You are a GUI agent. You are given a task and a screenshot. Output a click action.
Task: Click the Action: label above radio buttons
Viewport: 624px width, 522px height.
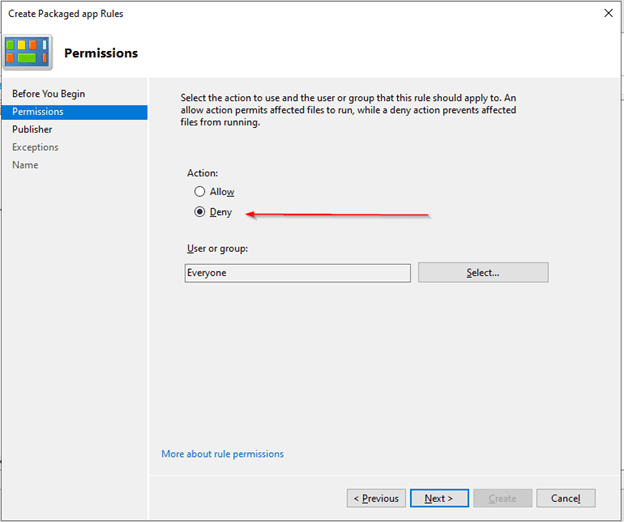point(202,173)
